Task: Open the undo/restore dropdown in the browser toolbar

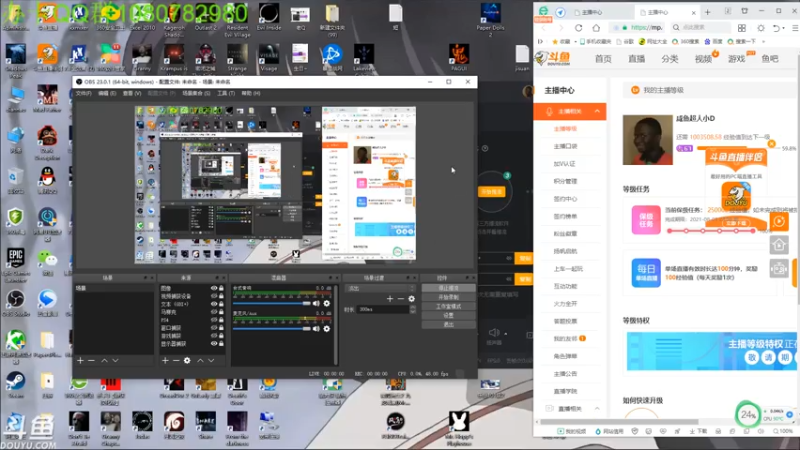Action: coord(784,28)
